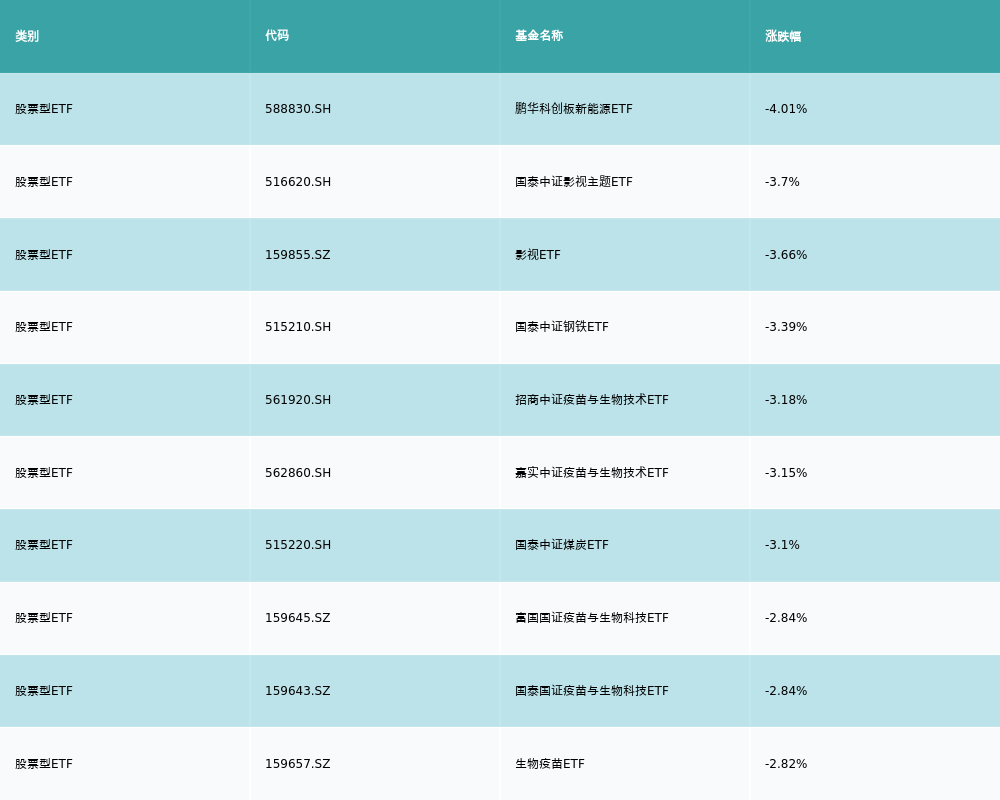The image size is (1000, 800).
Task: Select fund 影视ETF
Action: pos(538,255)
